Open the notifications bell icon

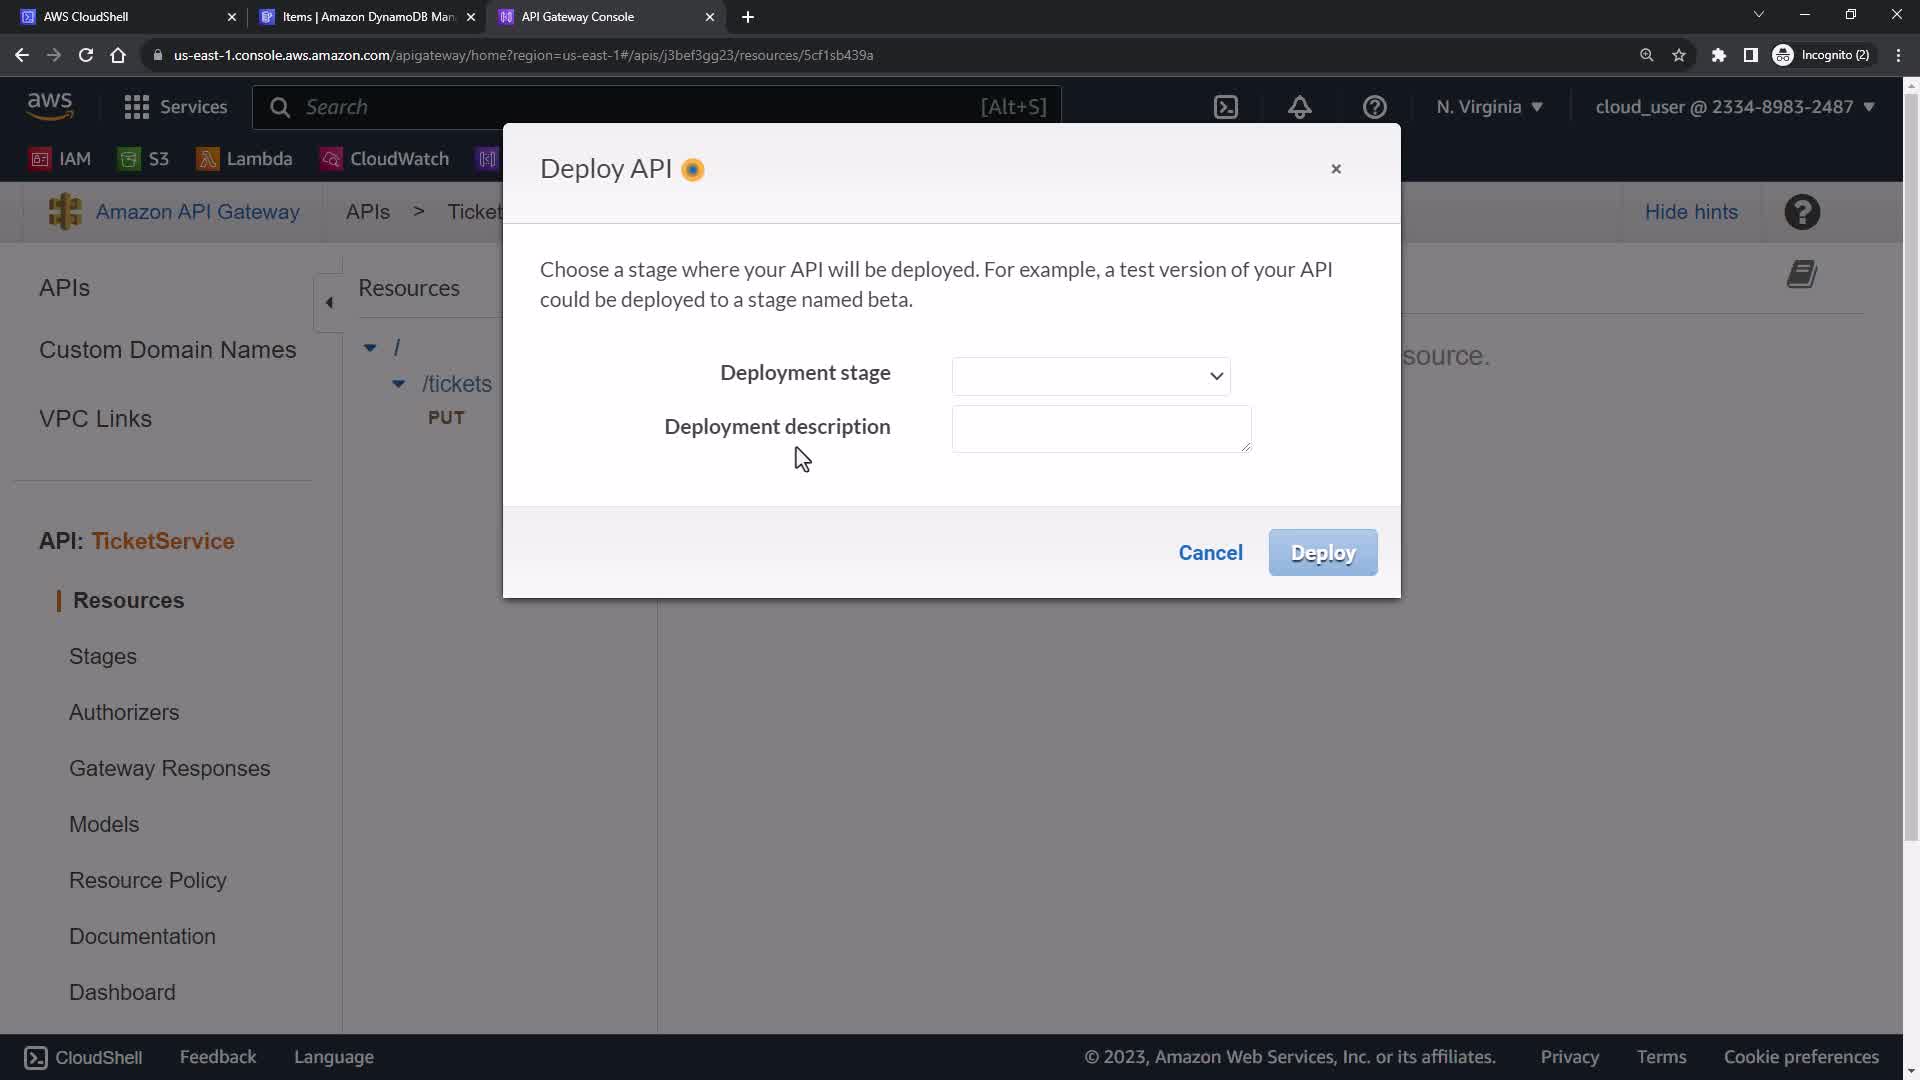coord(1300,107)
